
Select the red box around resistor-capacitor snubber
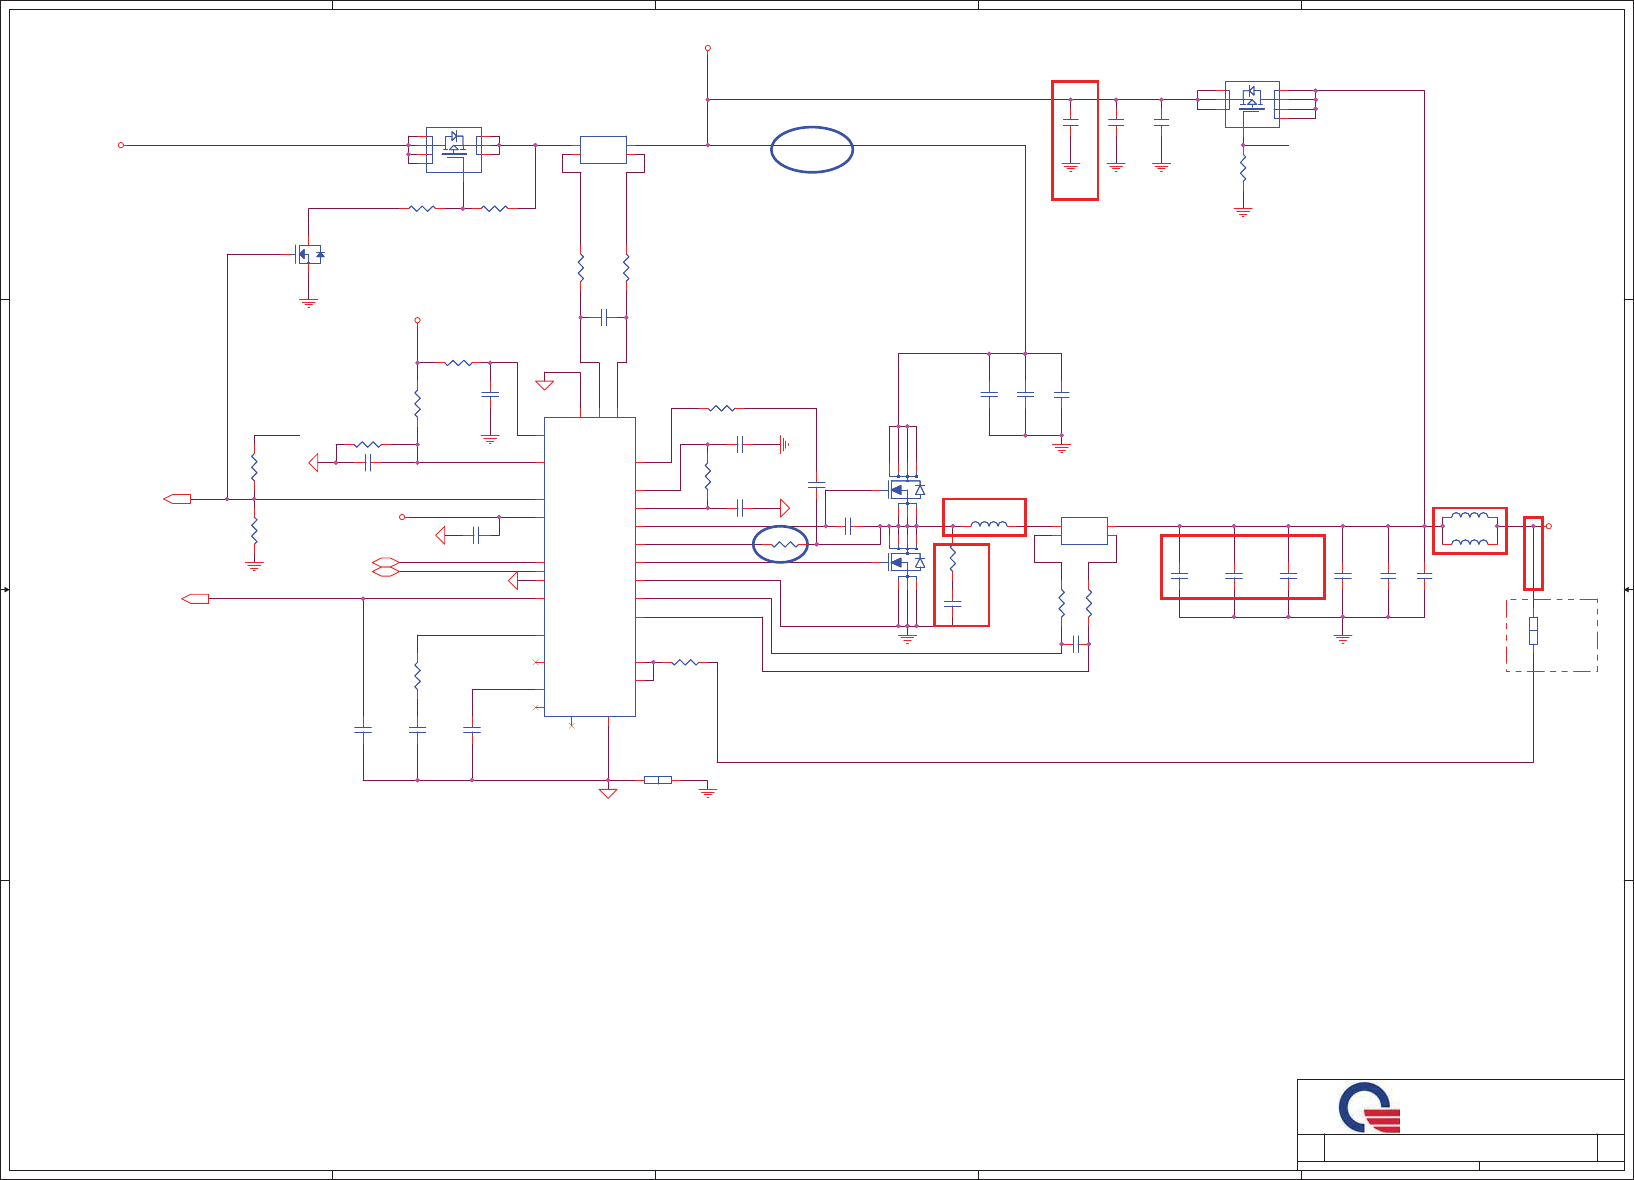pyautogui.click(x=962, y=585)
